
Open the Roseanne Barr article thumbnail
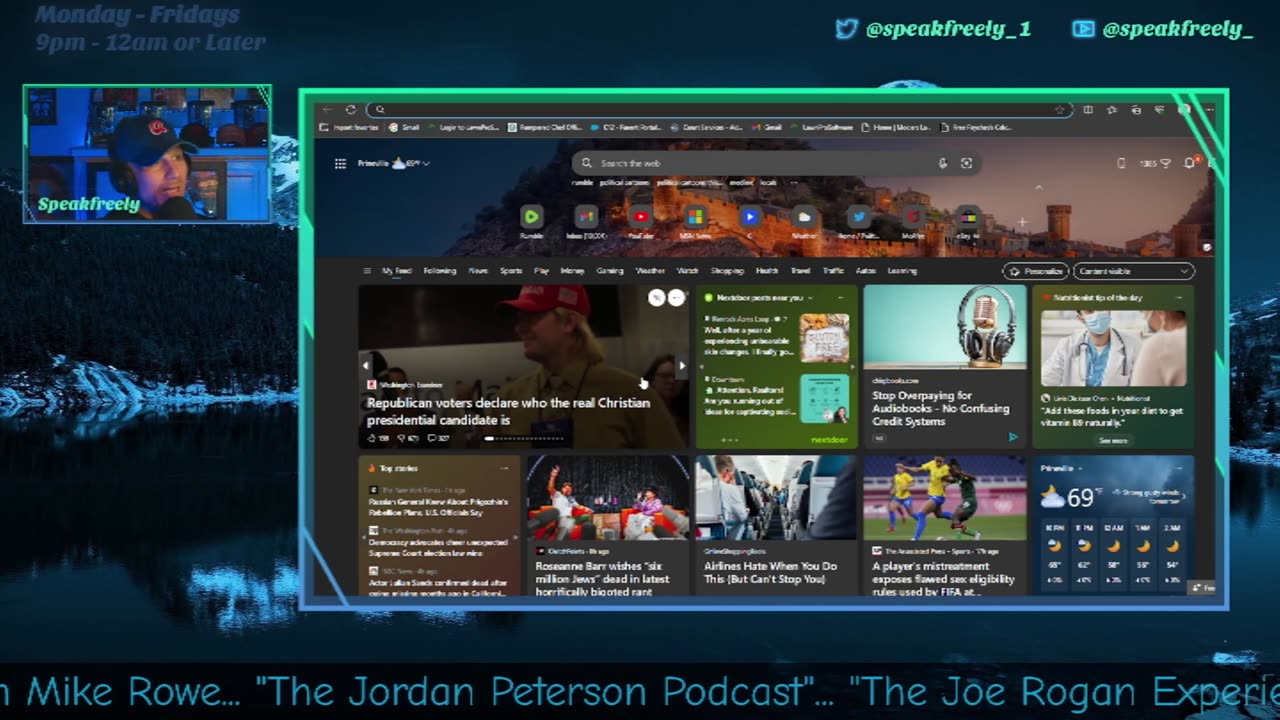click(x=608, y=498)
